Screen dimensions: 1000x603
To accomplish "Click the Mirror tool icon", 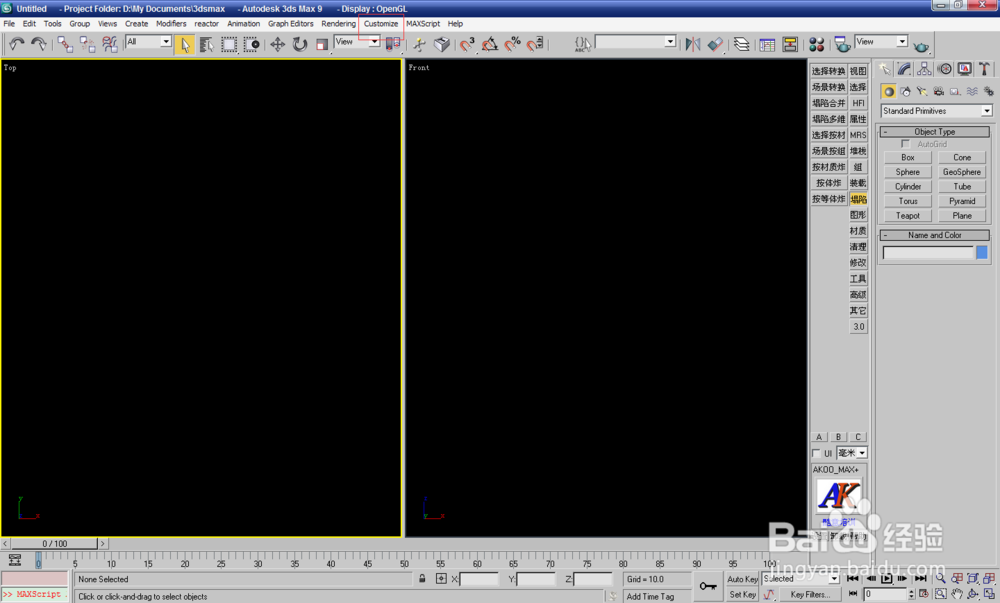I will tap(693, 44).
